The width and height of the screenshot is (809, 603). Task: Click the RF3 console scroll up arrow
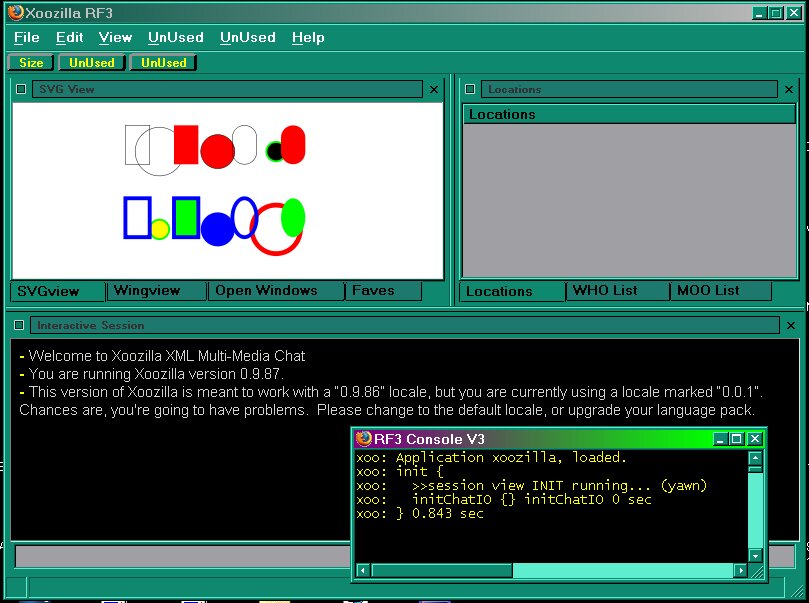755,458
